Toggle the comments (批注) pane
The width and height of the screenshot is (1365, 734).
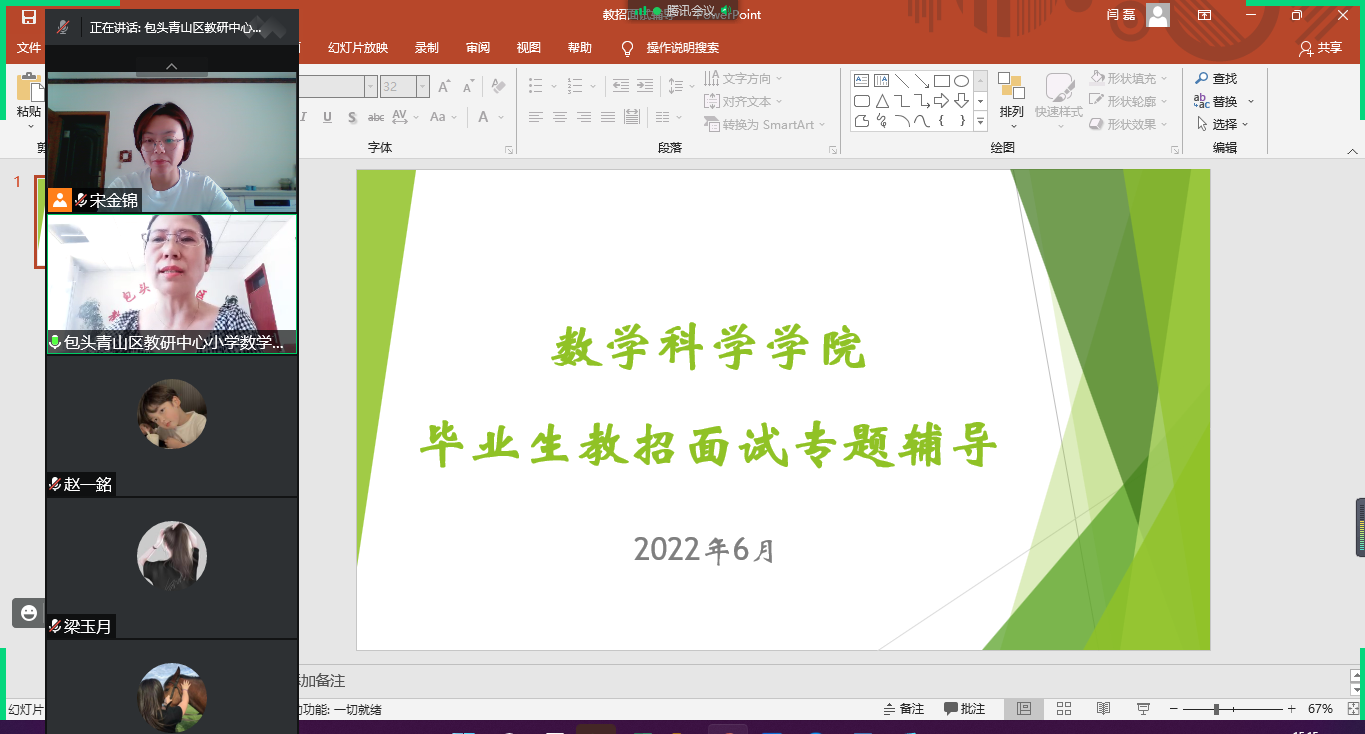tap(965, 708)
